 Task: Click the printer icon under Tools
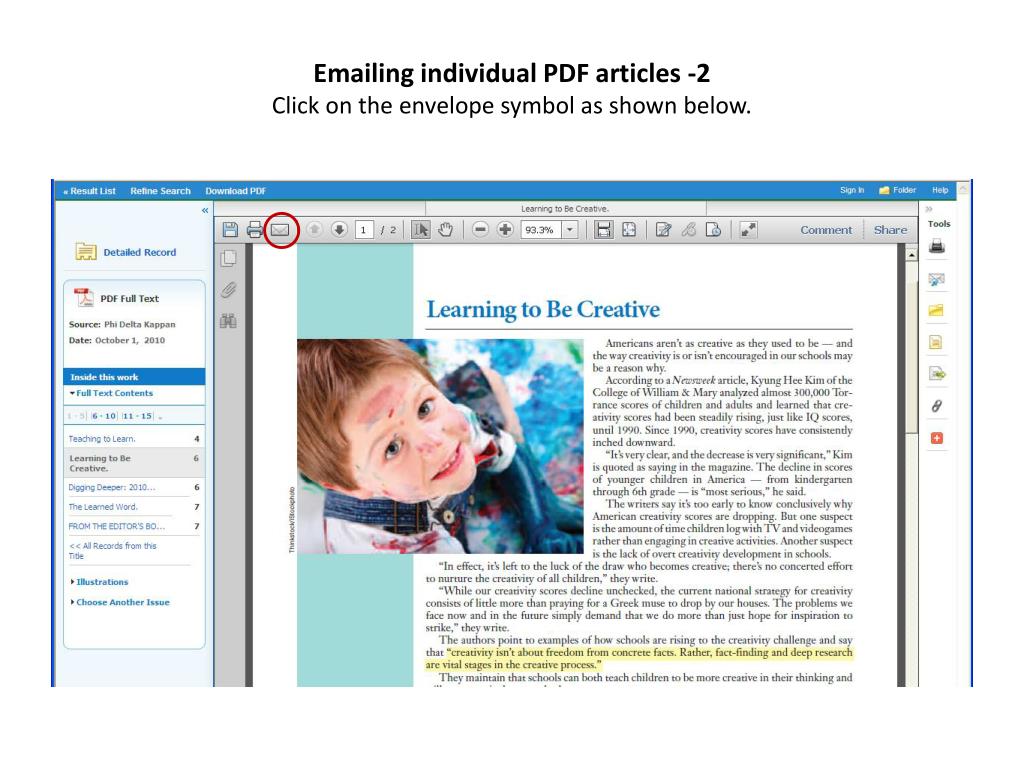[x=937, y=247]
